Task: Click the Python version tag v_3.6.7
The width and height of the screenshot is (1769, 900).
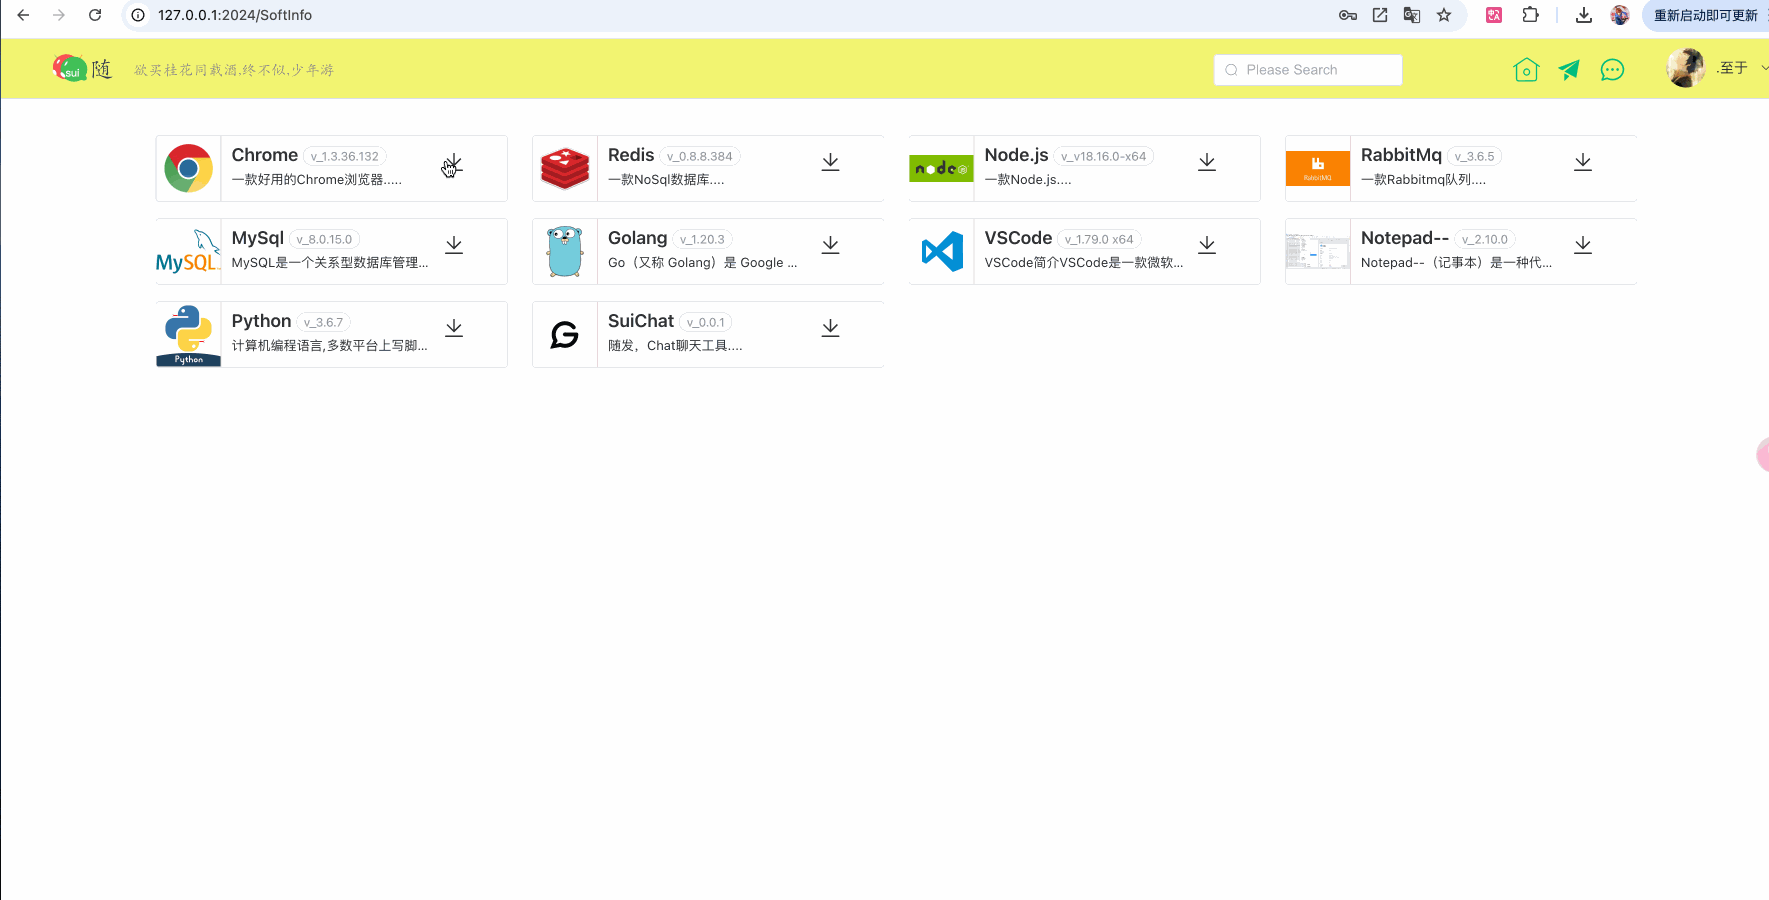Action: (x=323, y=323)
